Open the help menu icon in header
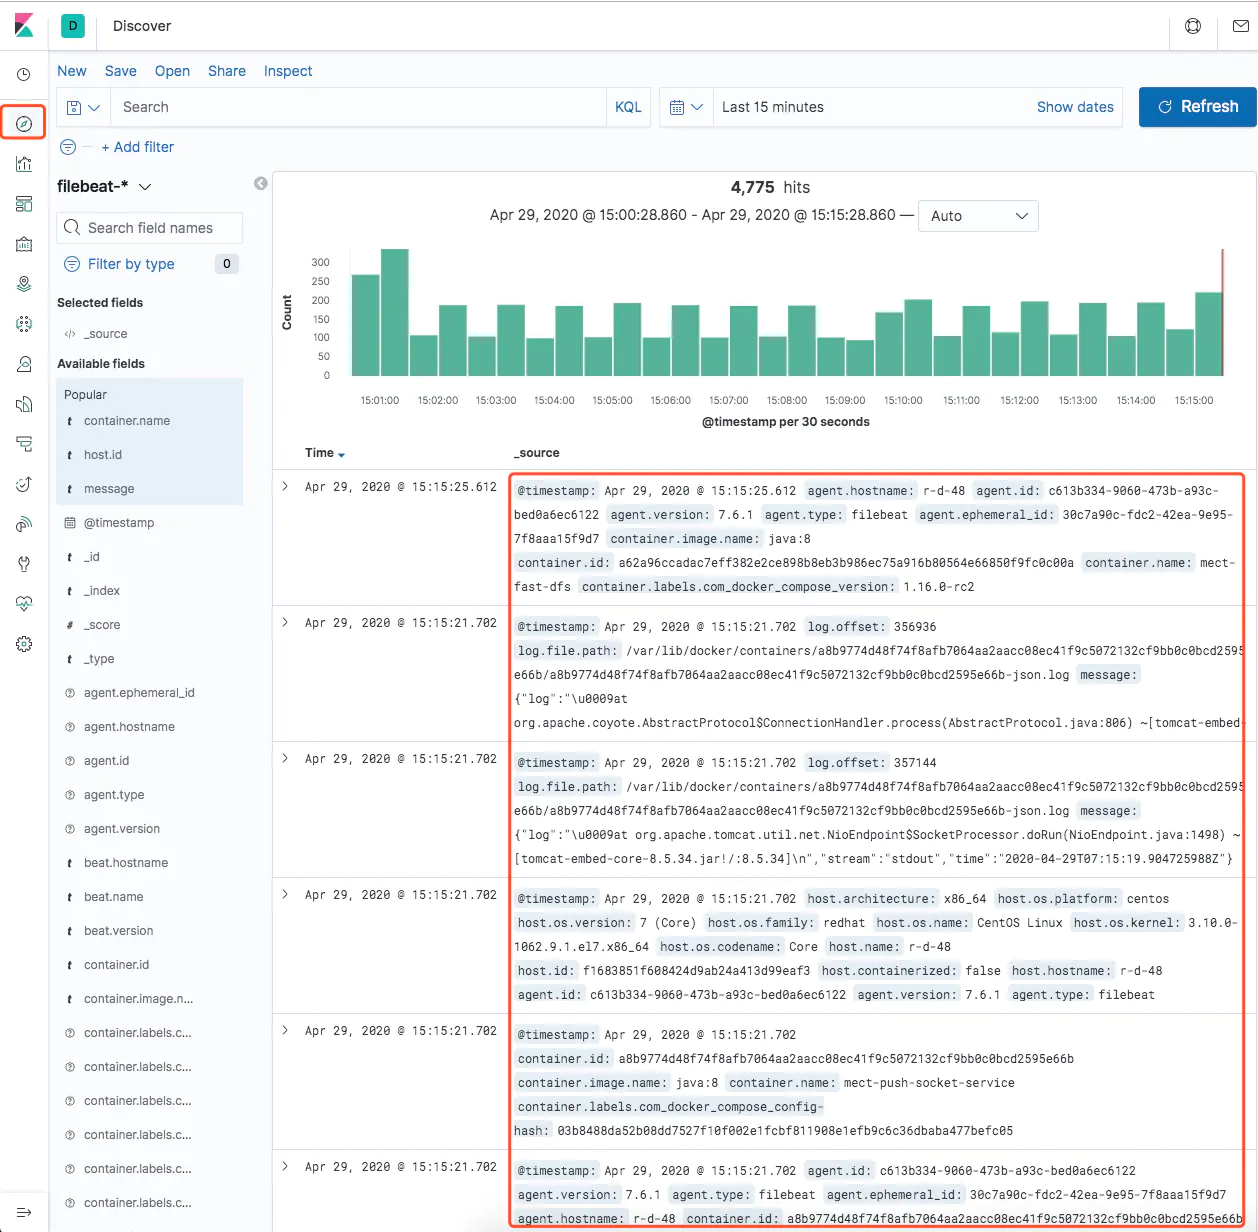Viewport: 1258px width, 1232px height. (1193, 26)
